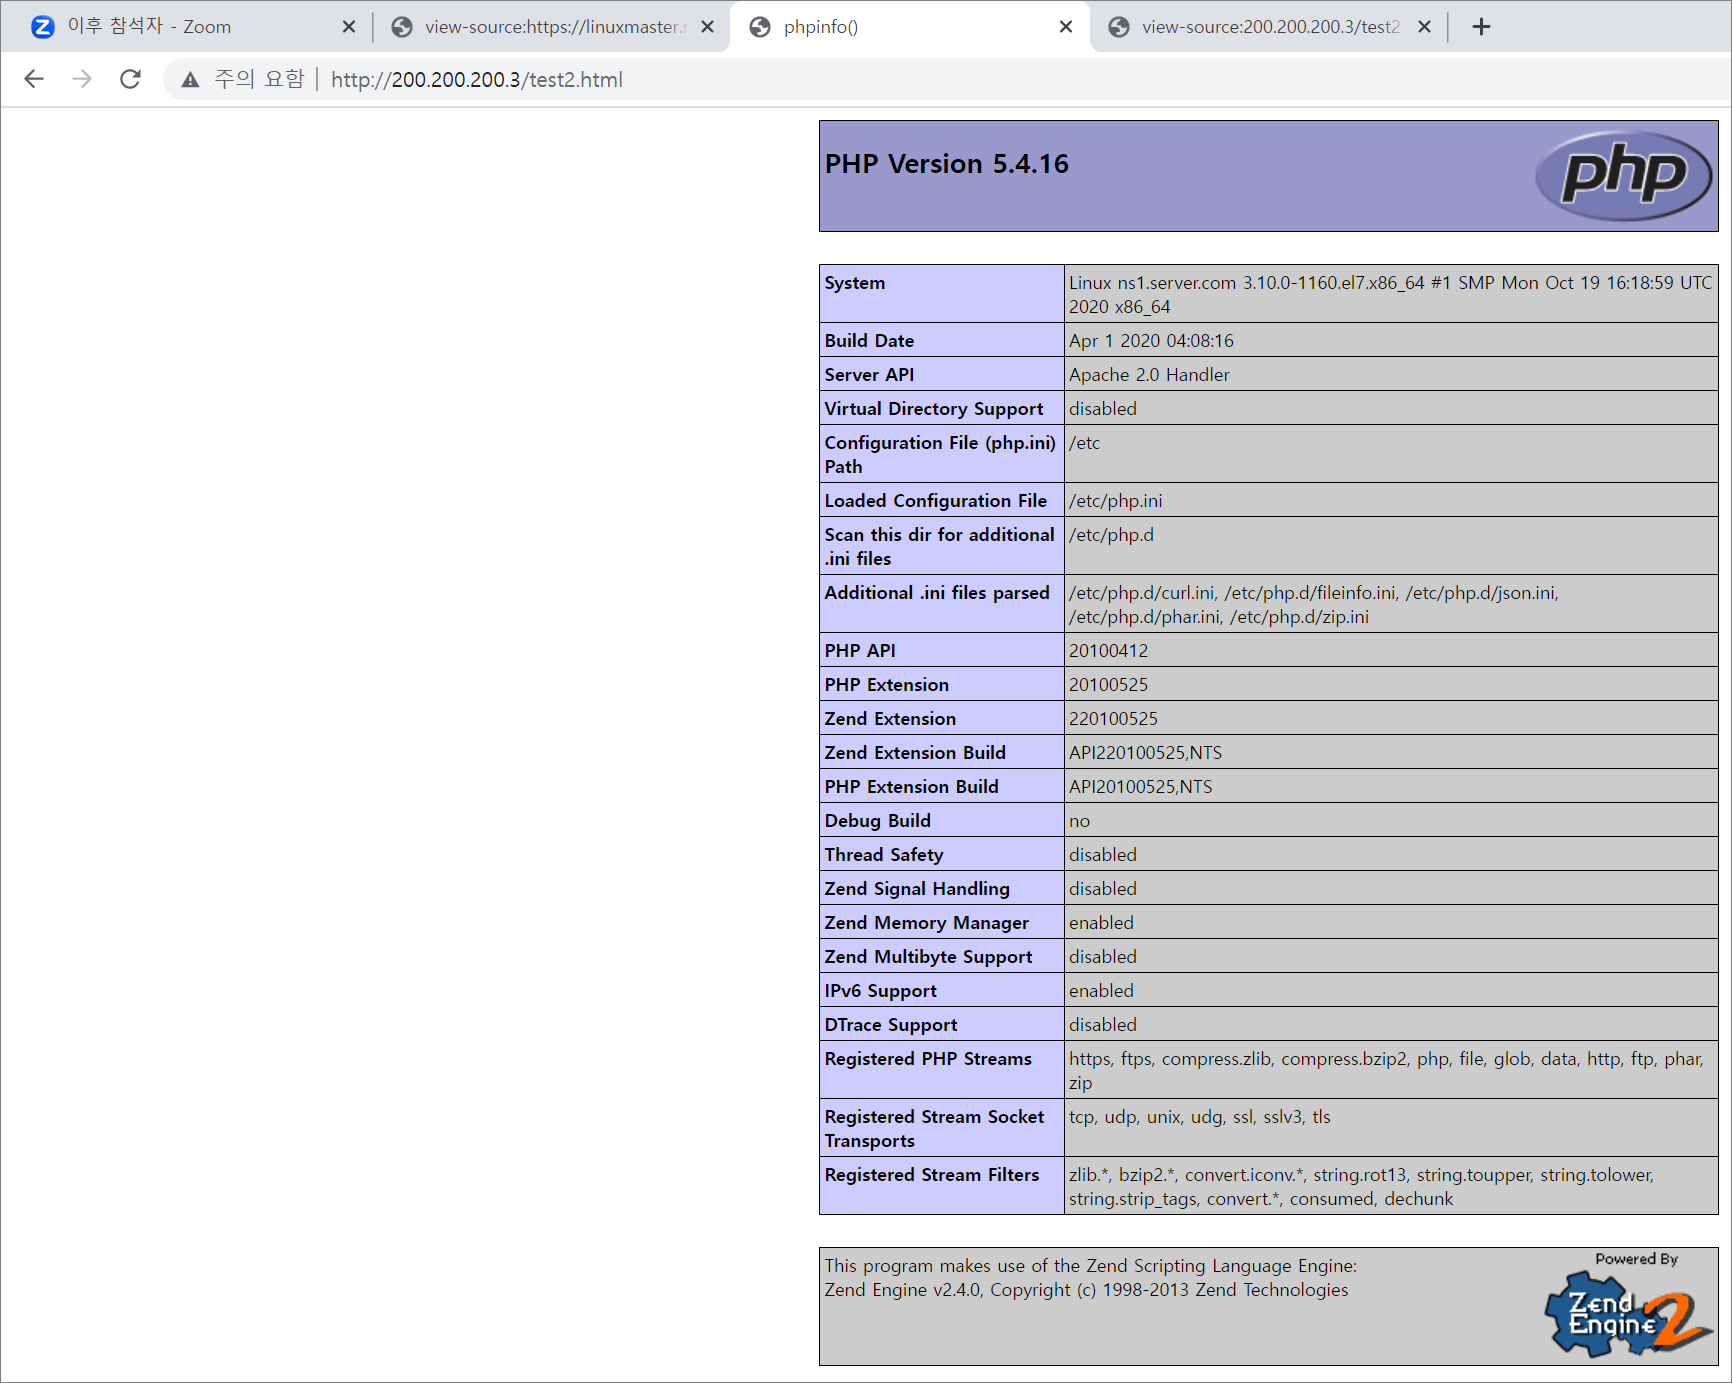The width and height of the screenshot is (1732, 1383).
Task: Go forward in browser history
Action: pos(82,79)
